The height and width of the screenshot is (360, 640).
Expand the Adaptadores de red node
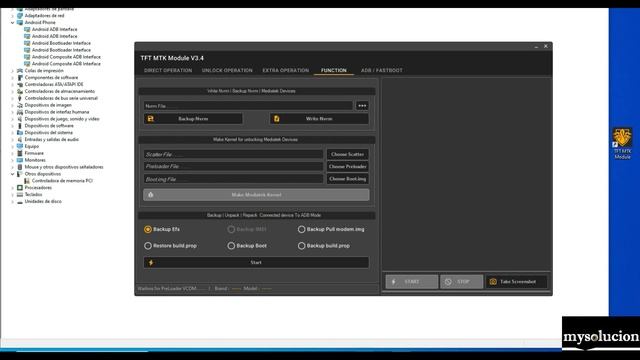(x=12, y=16)
